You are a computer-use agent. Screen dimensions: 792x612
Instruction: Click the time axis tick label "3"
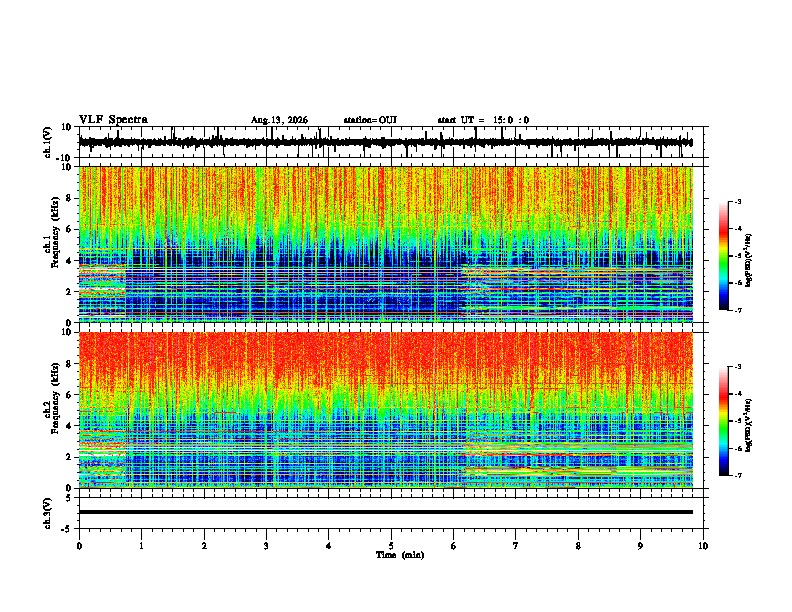coord(266,546)
